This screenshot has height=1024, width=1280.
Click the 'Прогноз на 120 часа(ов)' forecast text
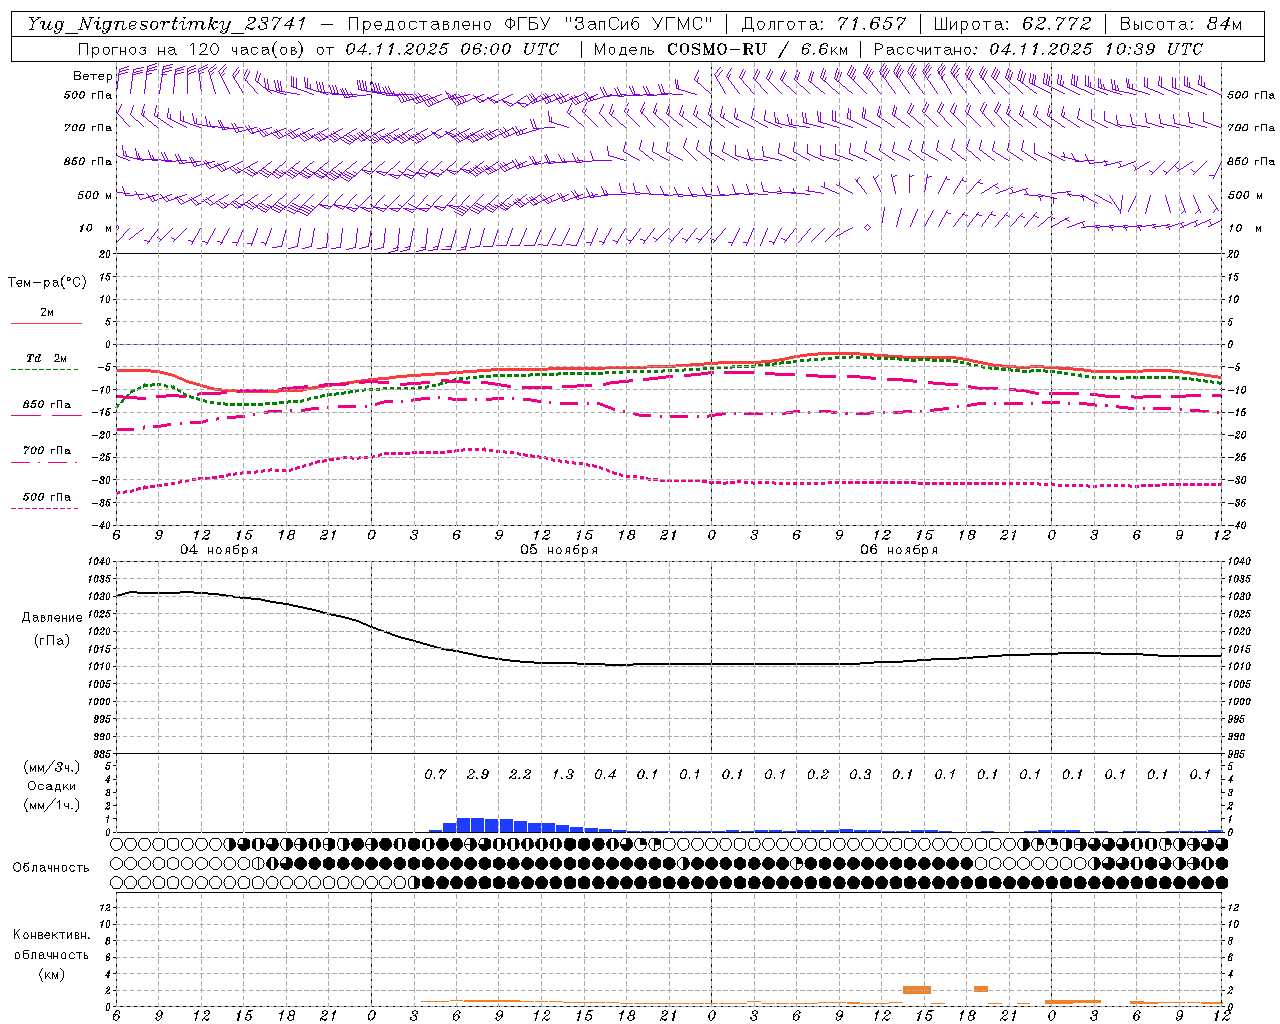[x=192, y=49]
